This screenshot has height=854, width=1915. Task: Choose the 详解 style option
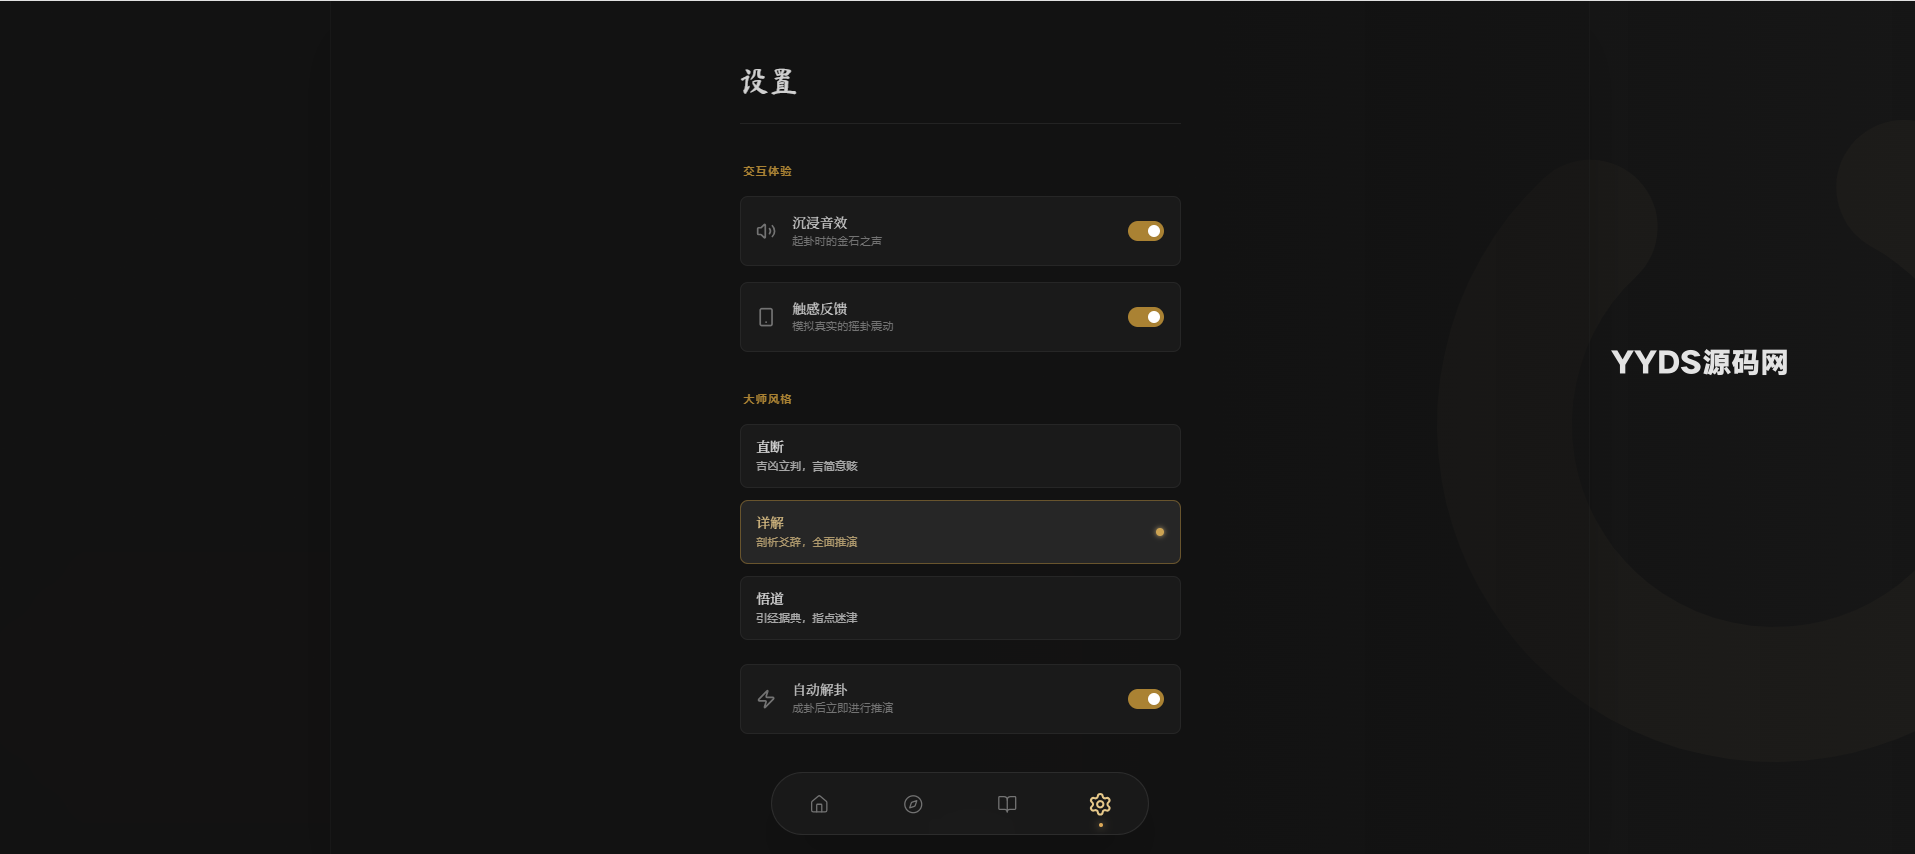(x=960, y=532)
